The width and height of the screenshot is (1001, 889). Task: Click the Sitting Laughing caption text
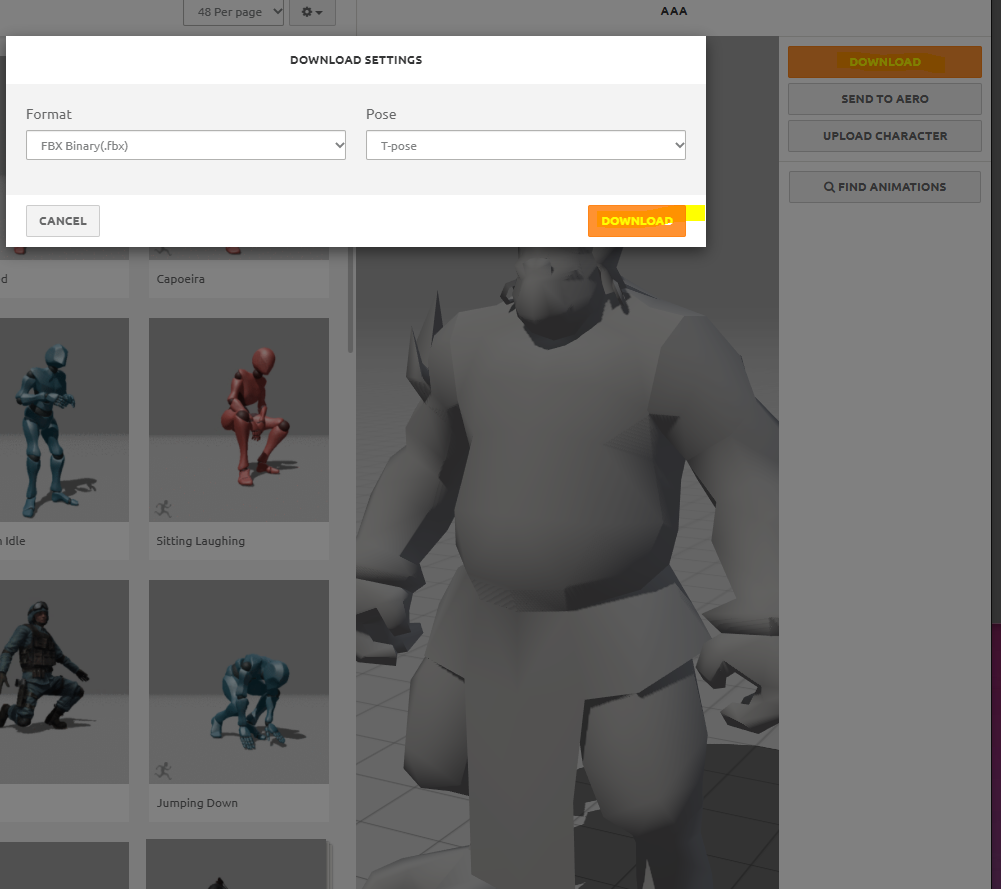tap(200, 541)
